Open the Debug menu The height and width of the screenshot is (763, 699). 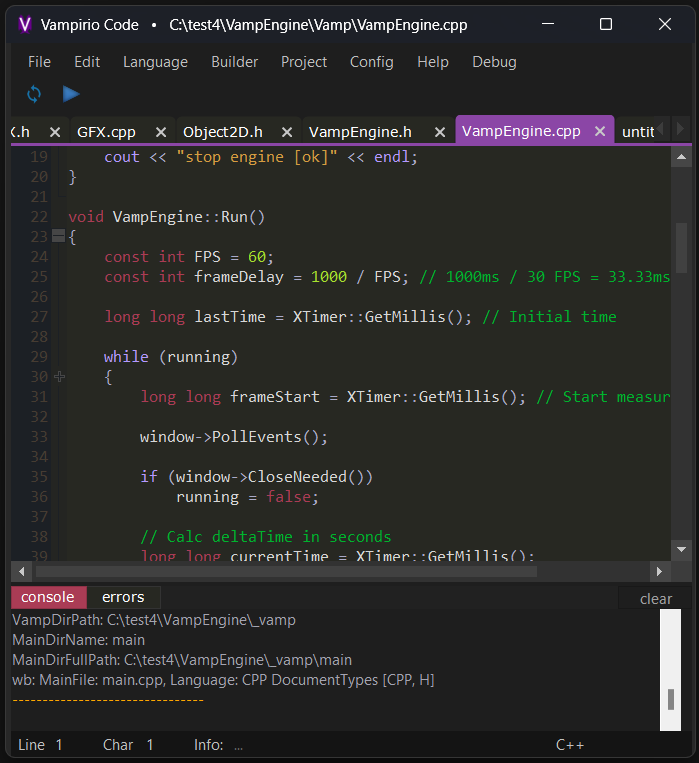[x=494, y=62]
